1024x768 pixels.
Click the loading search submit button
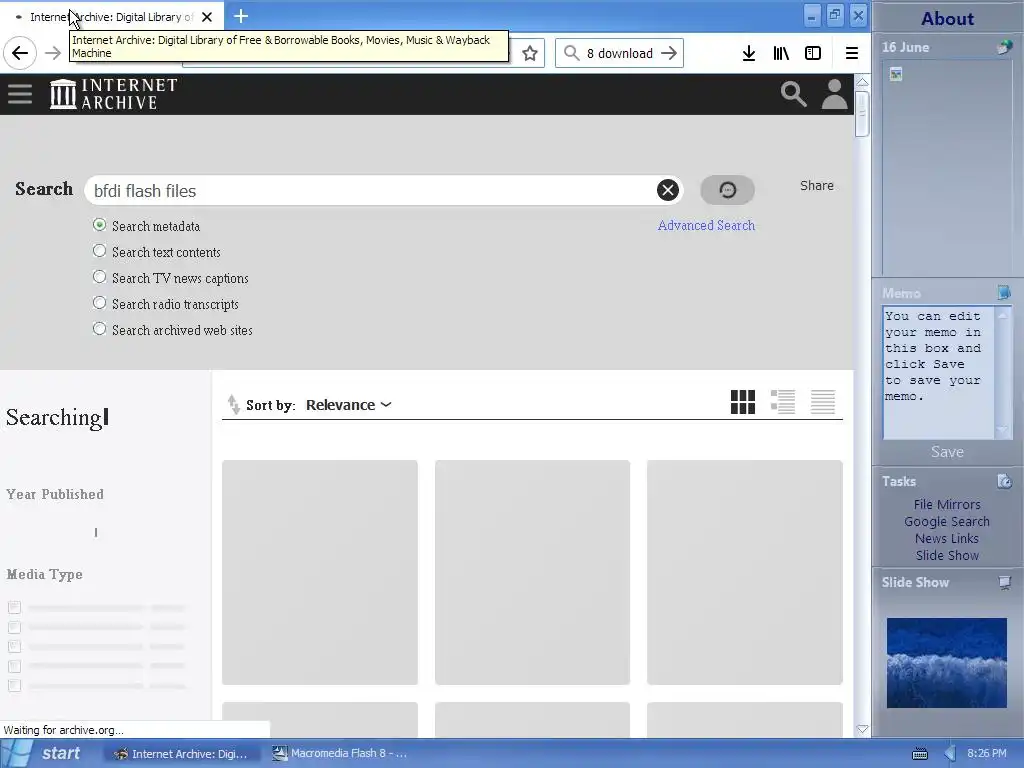coord(728,189)
